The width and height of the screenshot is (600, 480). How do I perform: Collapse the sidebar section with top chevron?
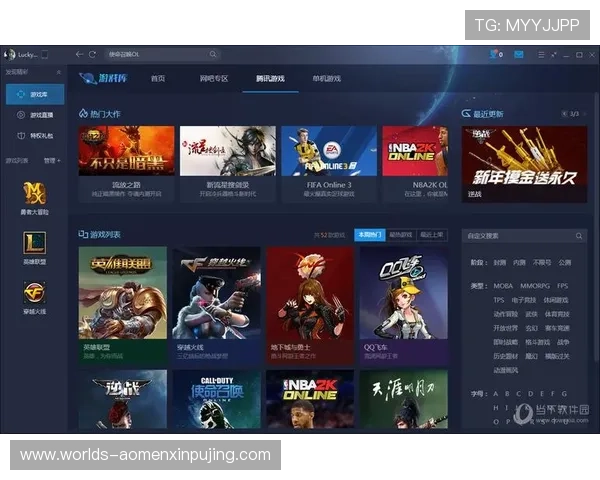(58, 73)
